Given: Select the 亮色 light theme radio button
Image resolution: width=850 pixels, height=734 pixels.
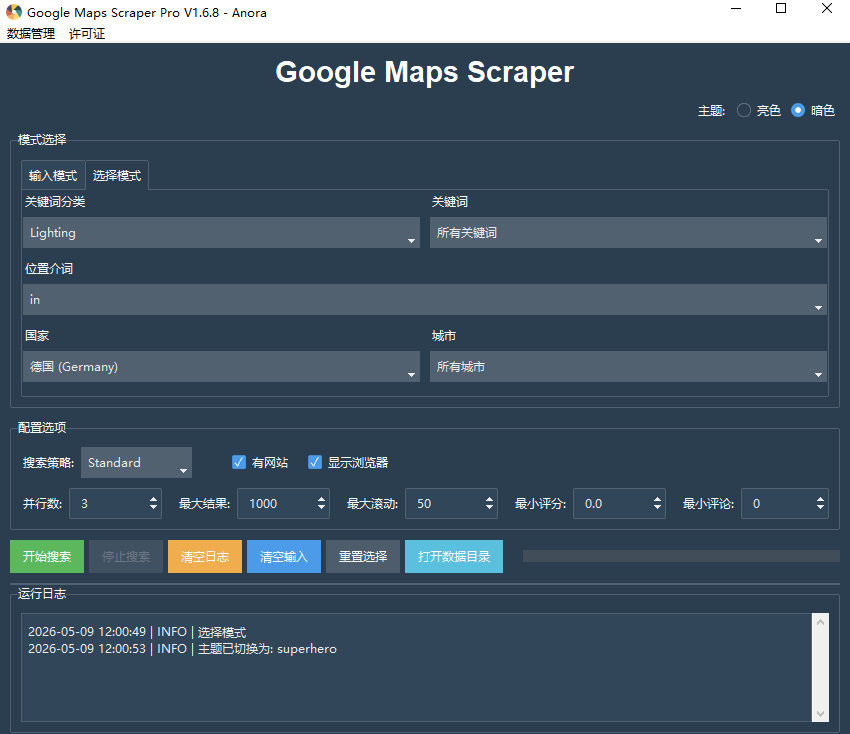Looking at the screenshot, I should pyautogui.click(x=744, y=111).
